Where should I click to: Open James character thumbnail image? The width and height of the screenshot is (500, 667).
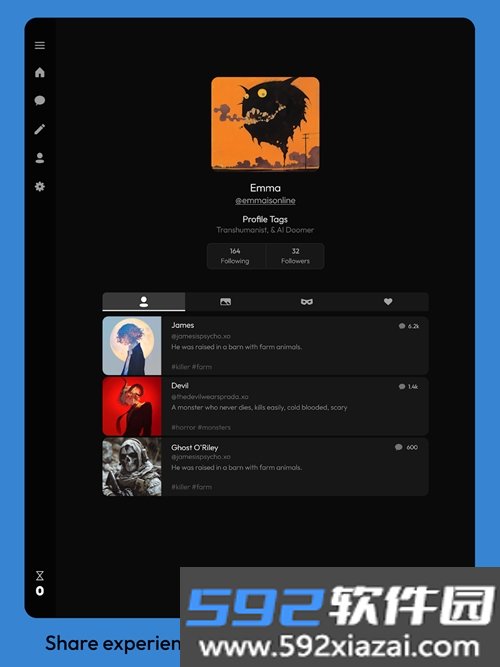coord(132,345)
